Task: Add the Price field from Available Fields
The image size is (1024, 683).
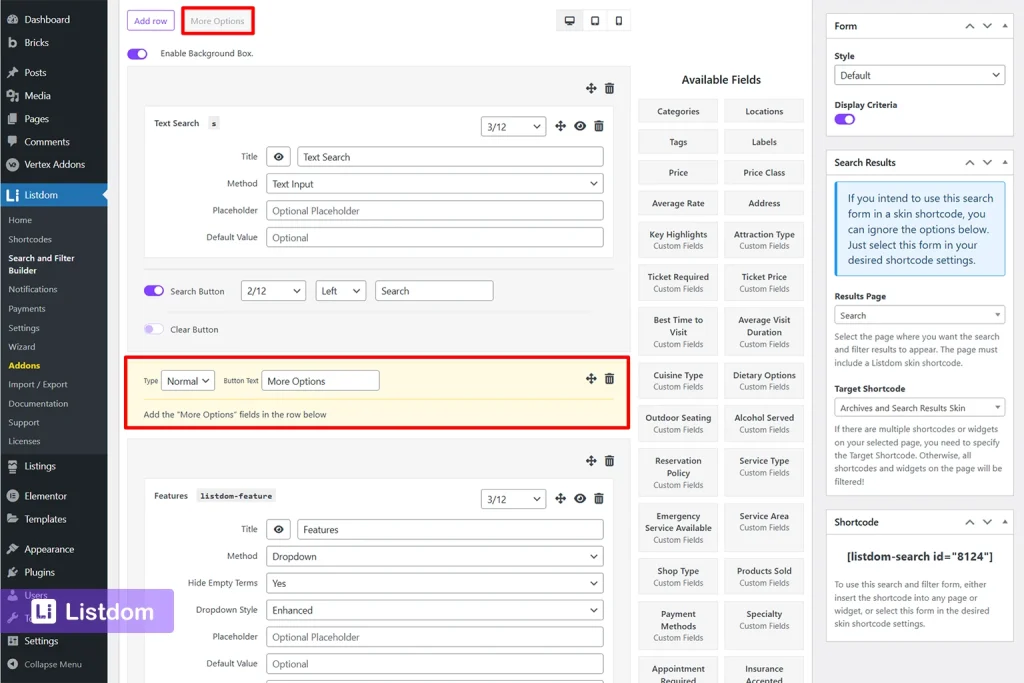Action: [678, 172]
